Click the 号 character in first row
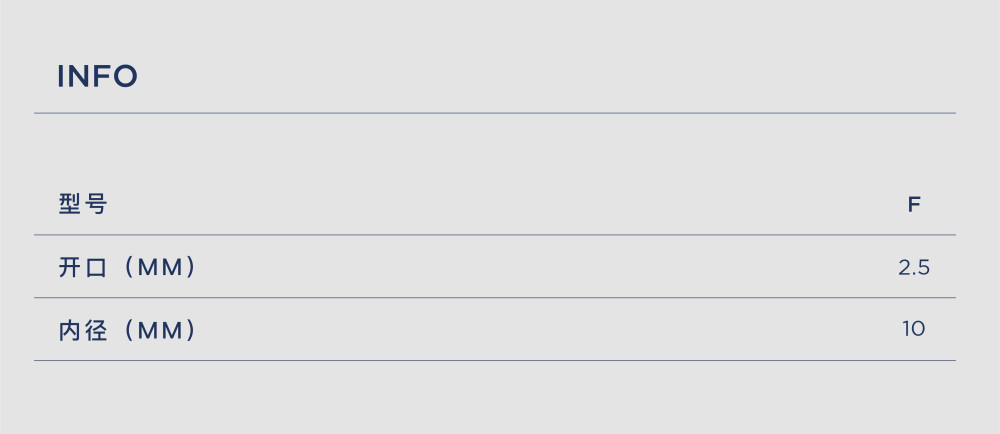Screen dimensions: 1000x434 [96, 204]
